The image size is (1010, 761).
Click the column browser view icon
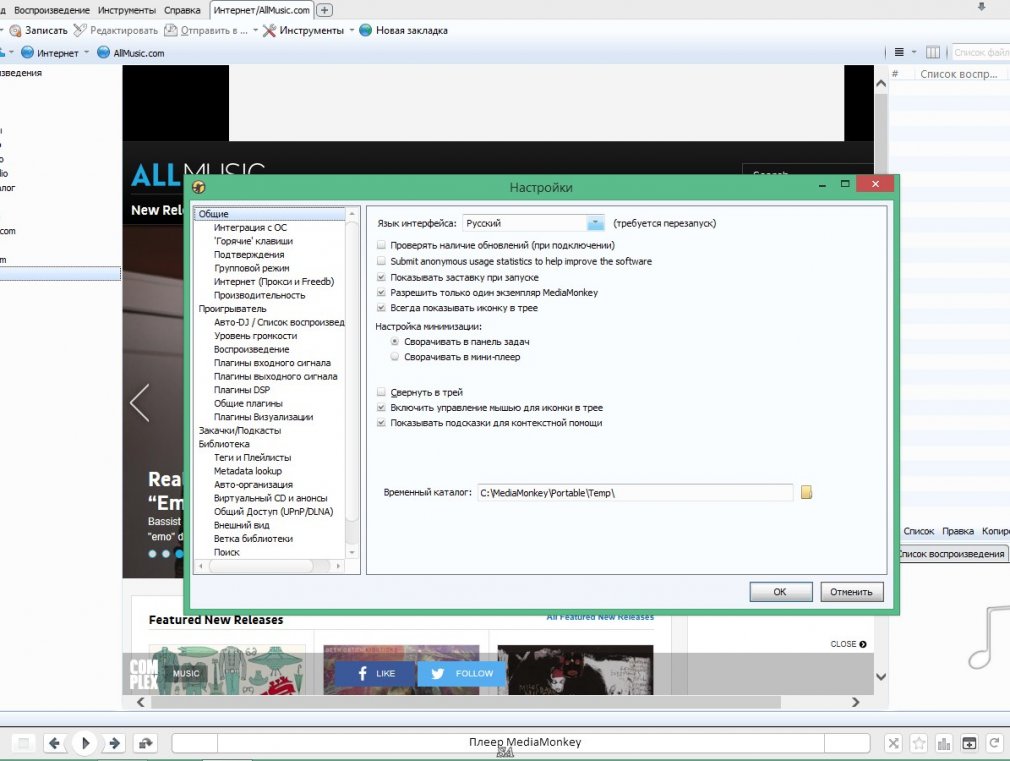pyautogui.click(x=933, y=52)
